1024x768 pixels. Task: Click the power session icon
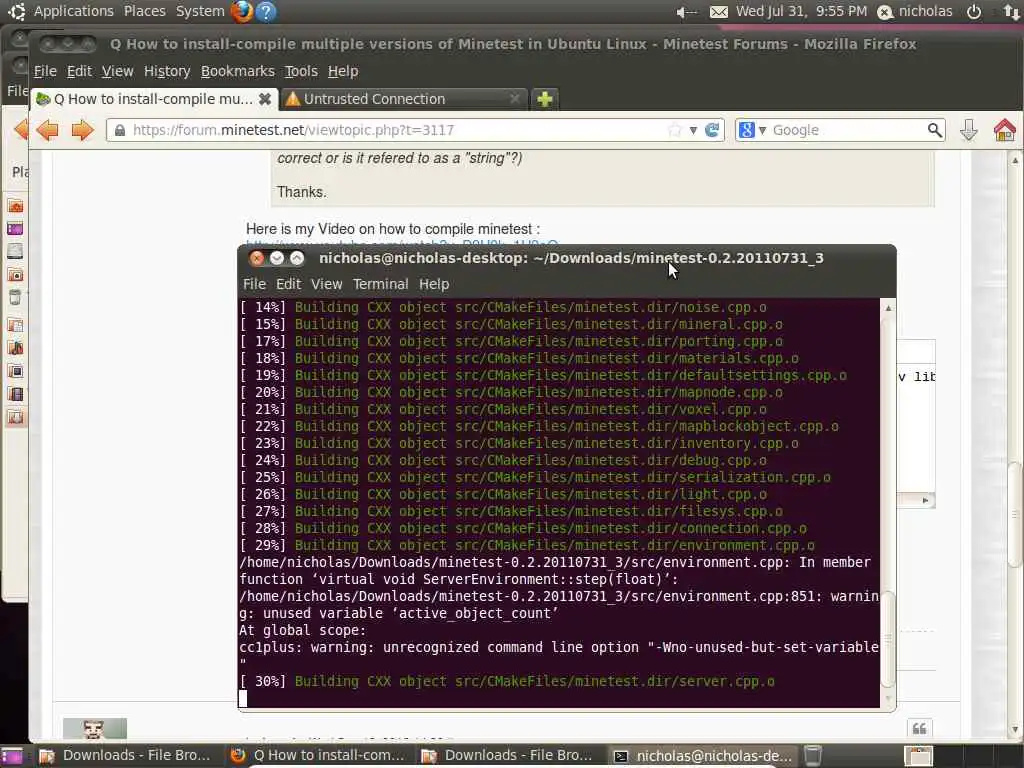click(974, 12)
